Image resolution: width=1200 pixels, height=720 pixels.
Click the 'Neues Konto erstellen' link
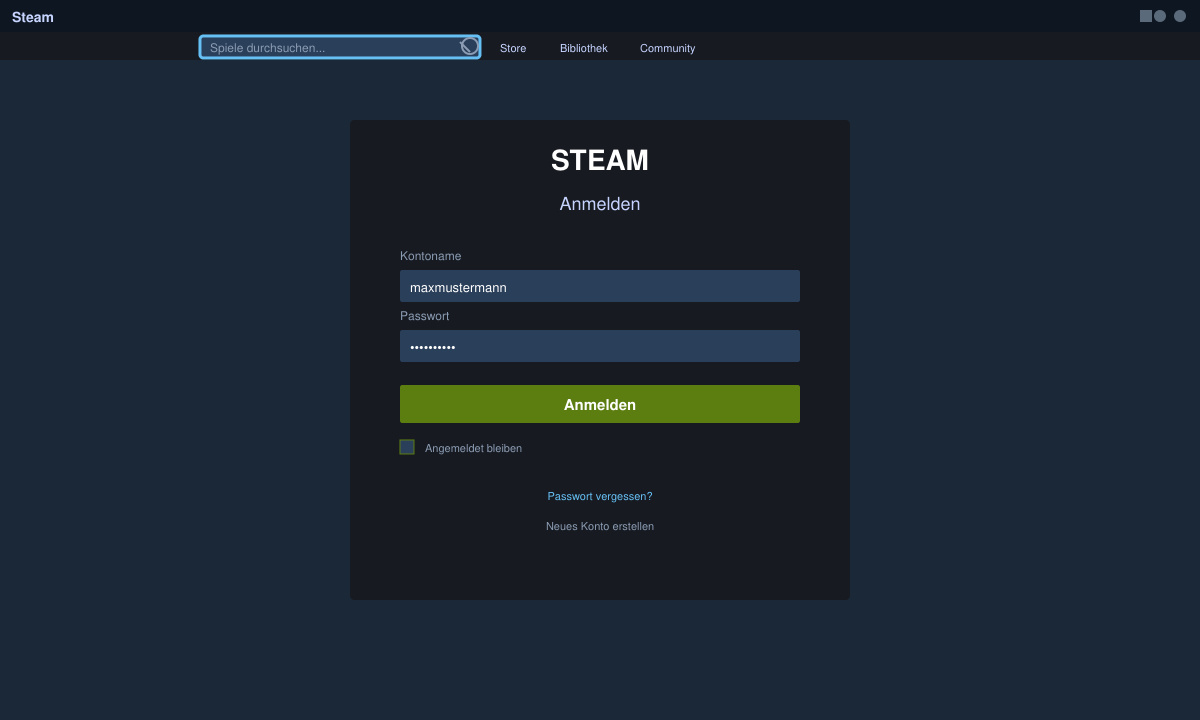600,526
